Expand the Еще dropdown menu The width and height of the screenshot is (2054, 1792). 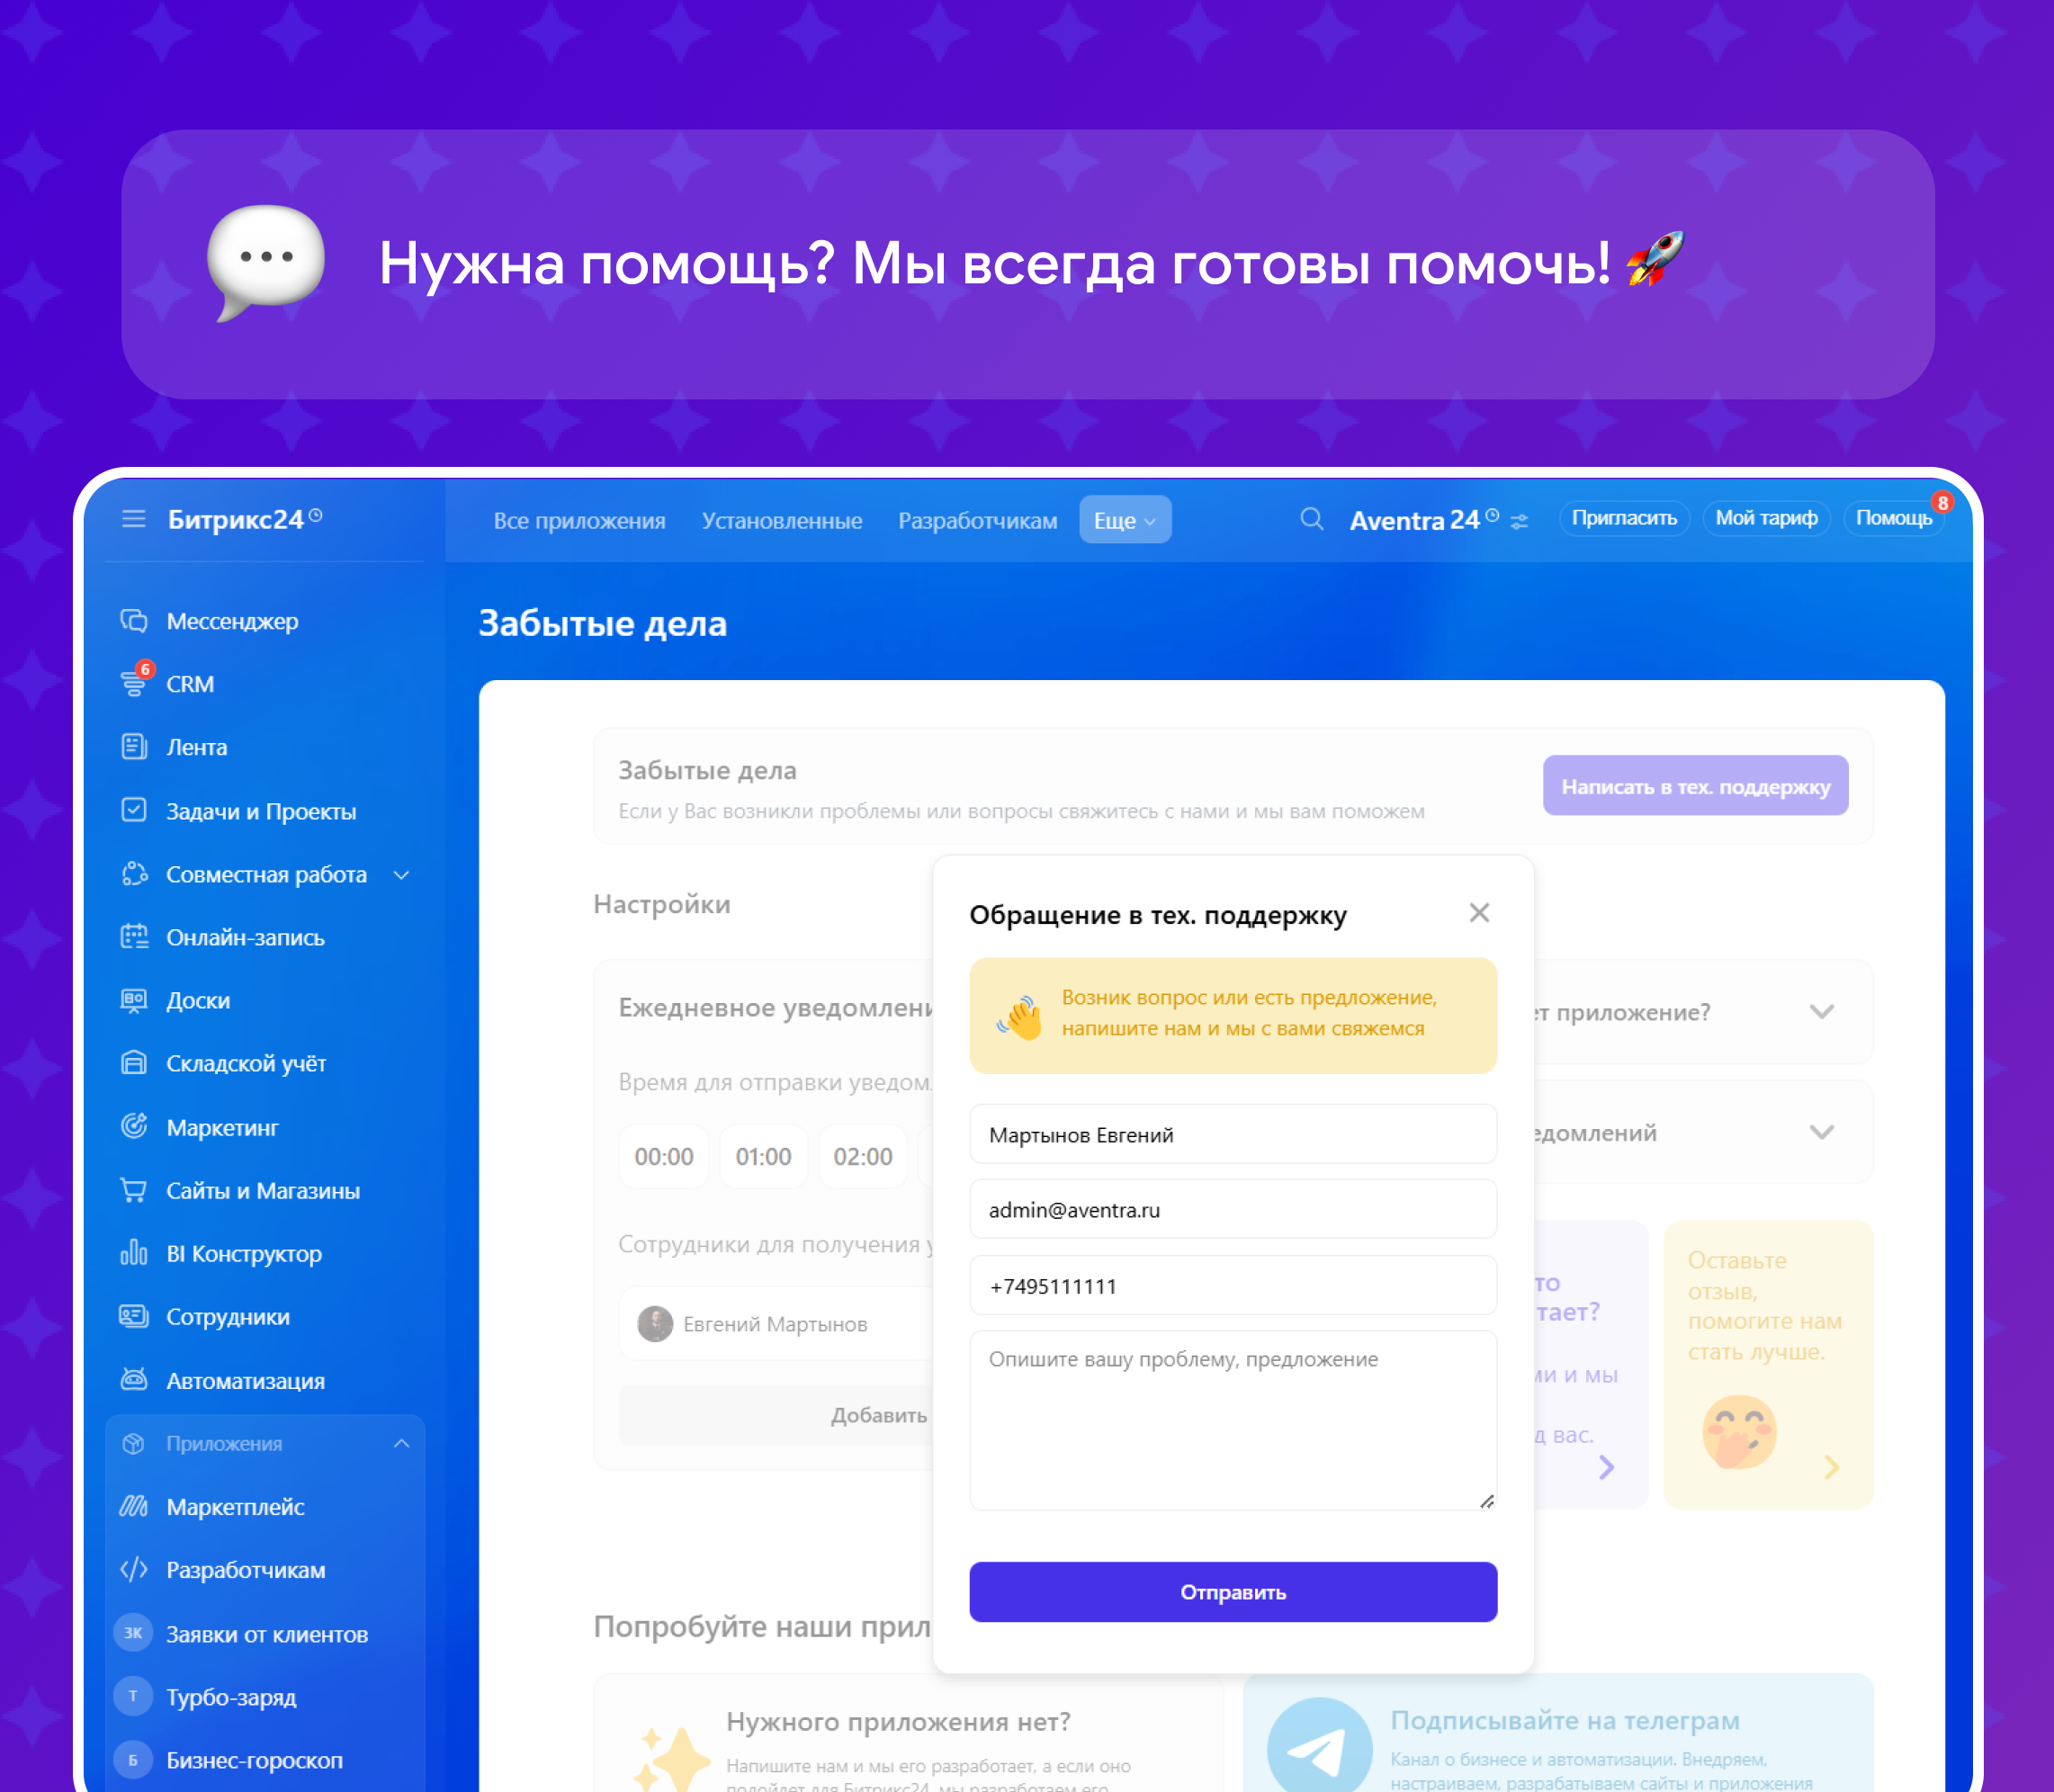point(1124,520)
